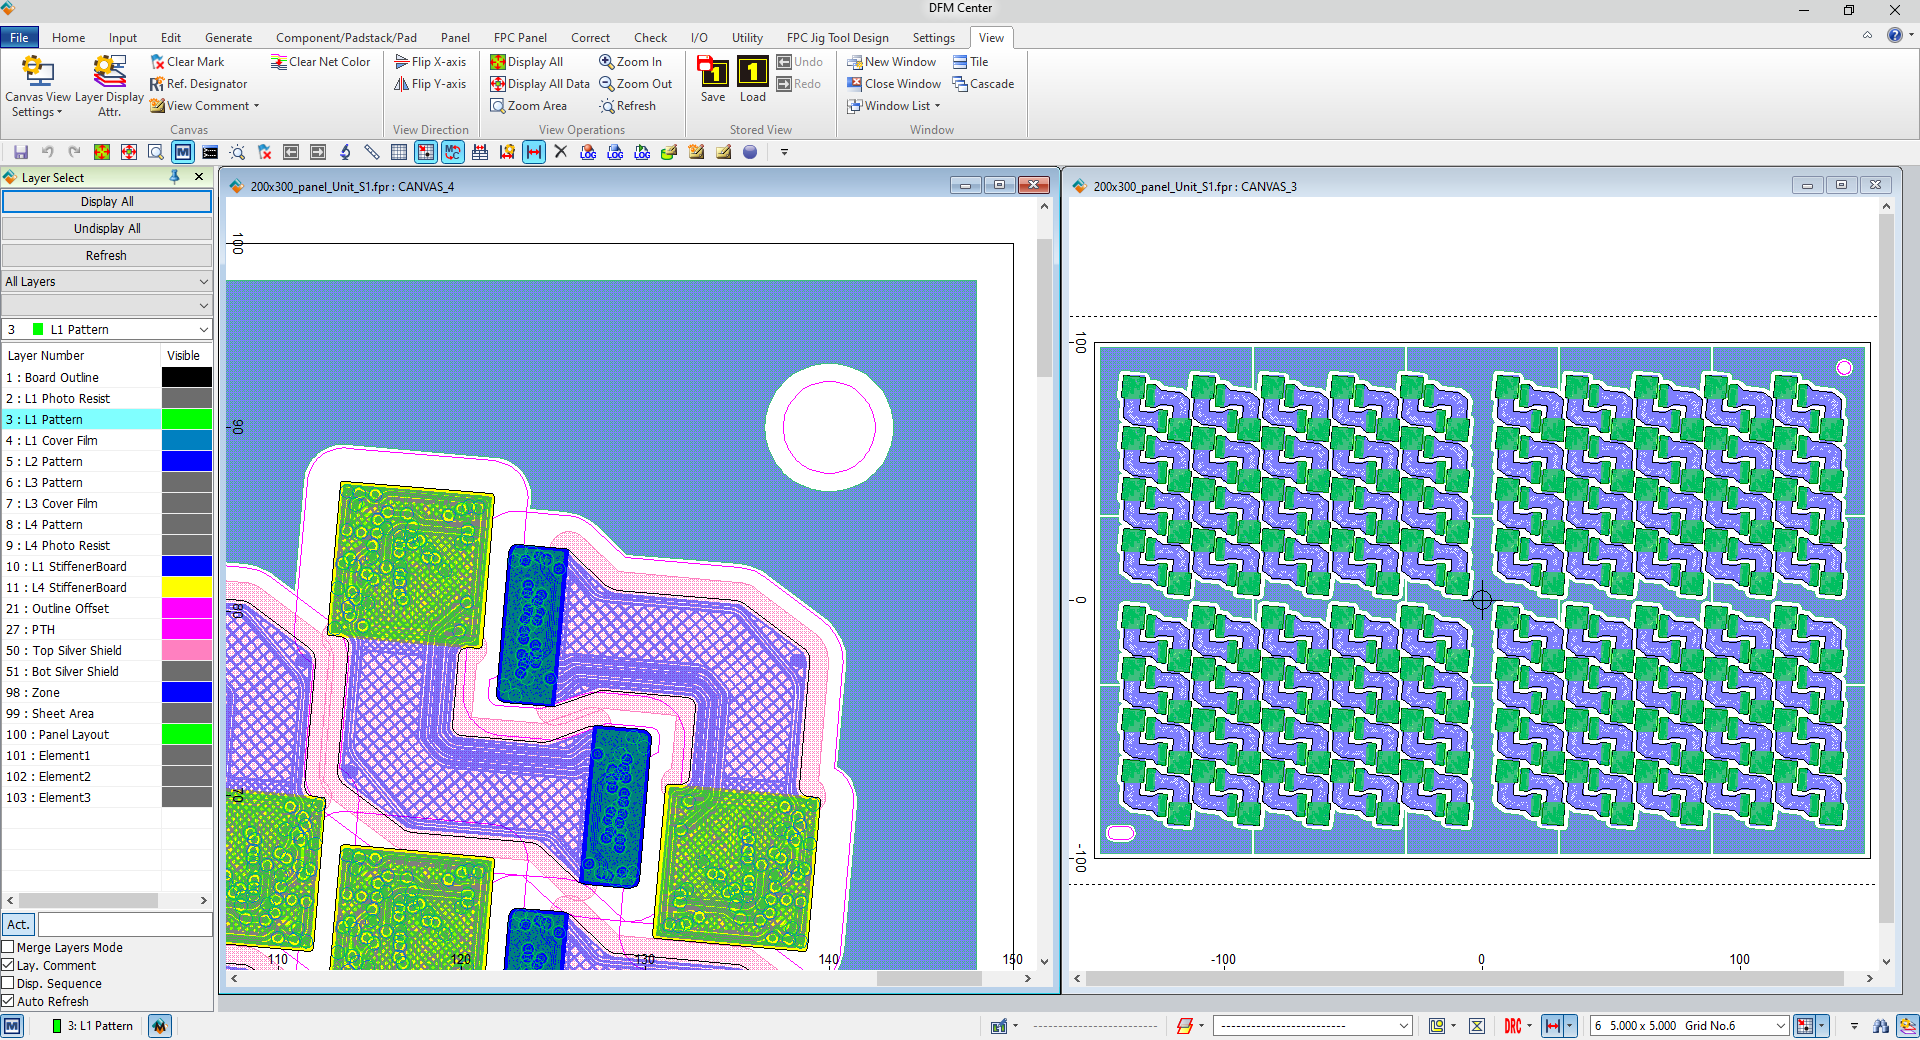Open Canvas View Settings in ribbon
Image resolution: width=1920 pixels, height=1040 pixels.
click(38, 87)
